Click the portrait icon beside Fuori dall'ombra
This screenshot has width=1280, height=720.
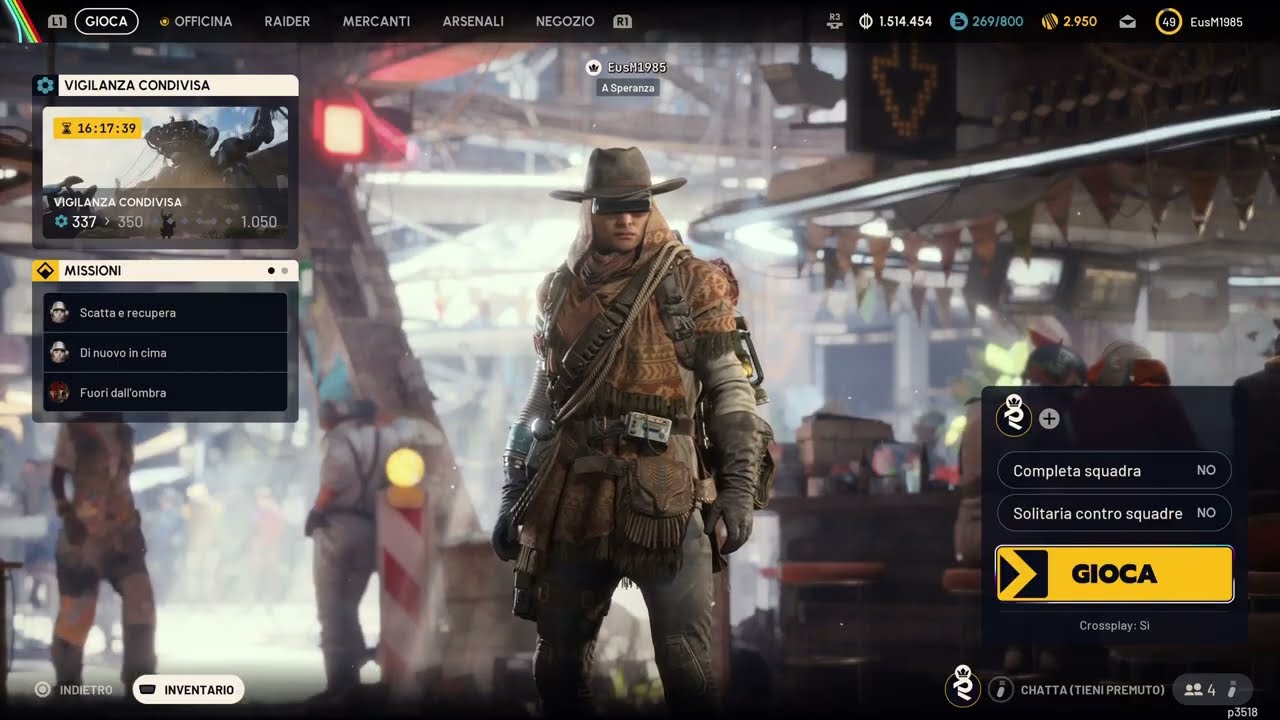[x=59, y=392]
